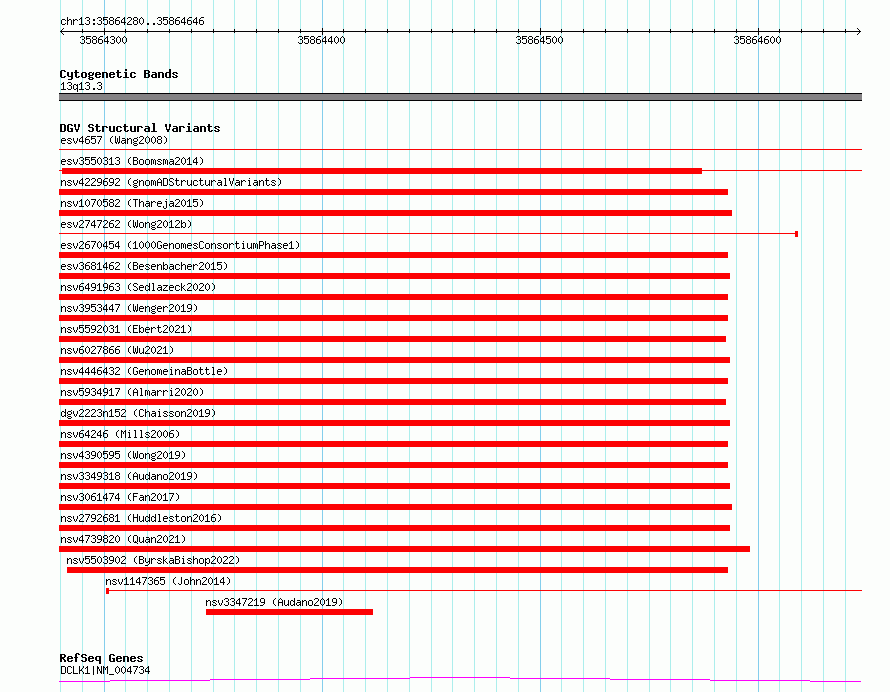Image resolution: width=890 pixels, height=692 pixels.
Task: Click the nsv1147365 start marker square
Action: 107,591
